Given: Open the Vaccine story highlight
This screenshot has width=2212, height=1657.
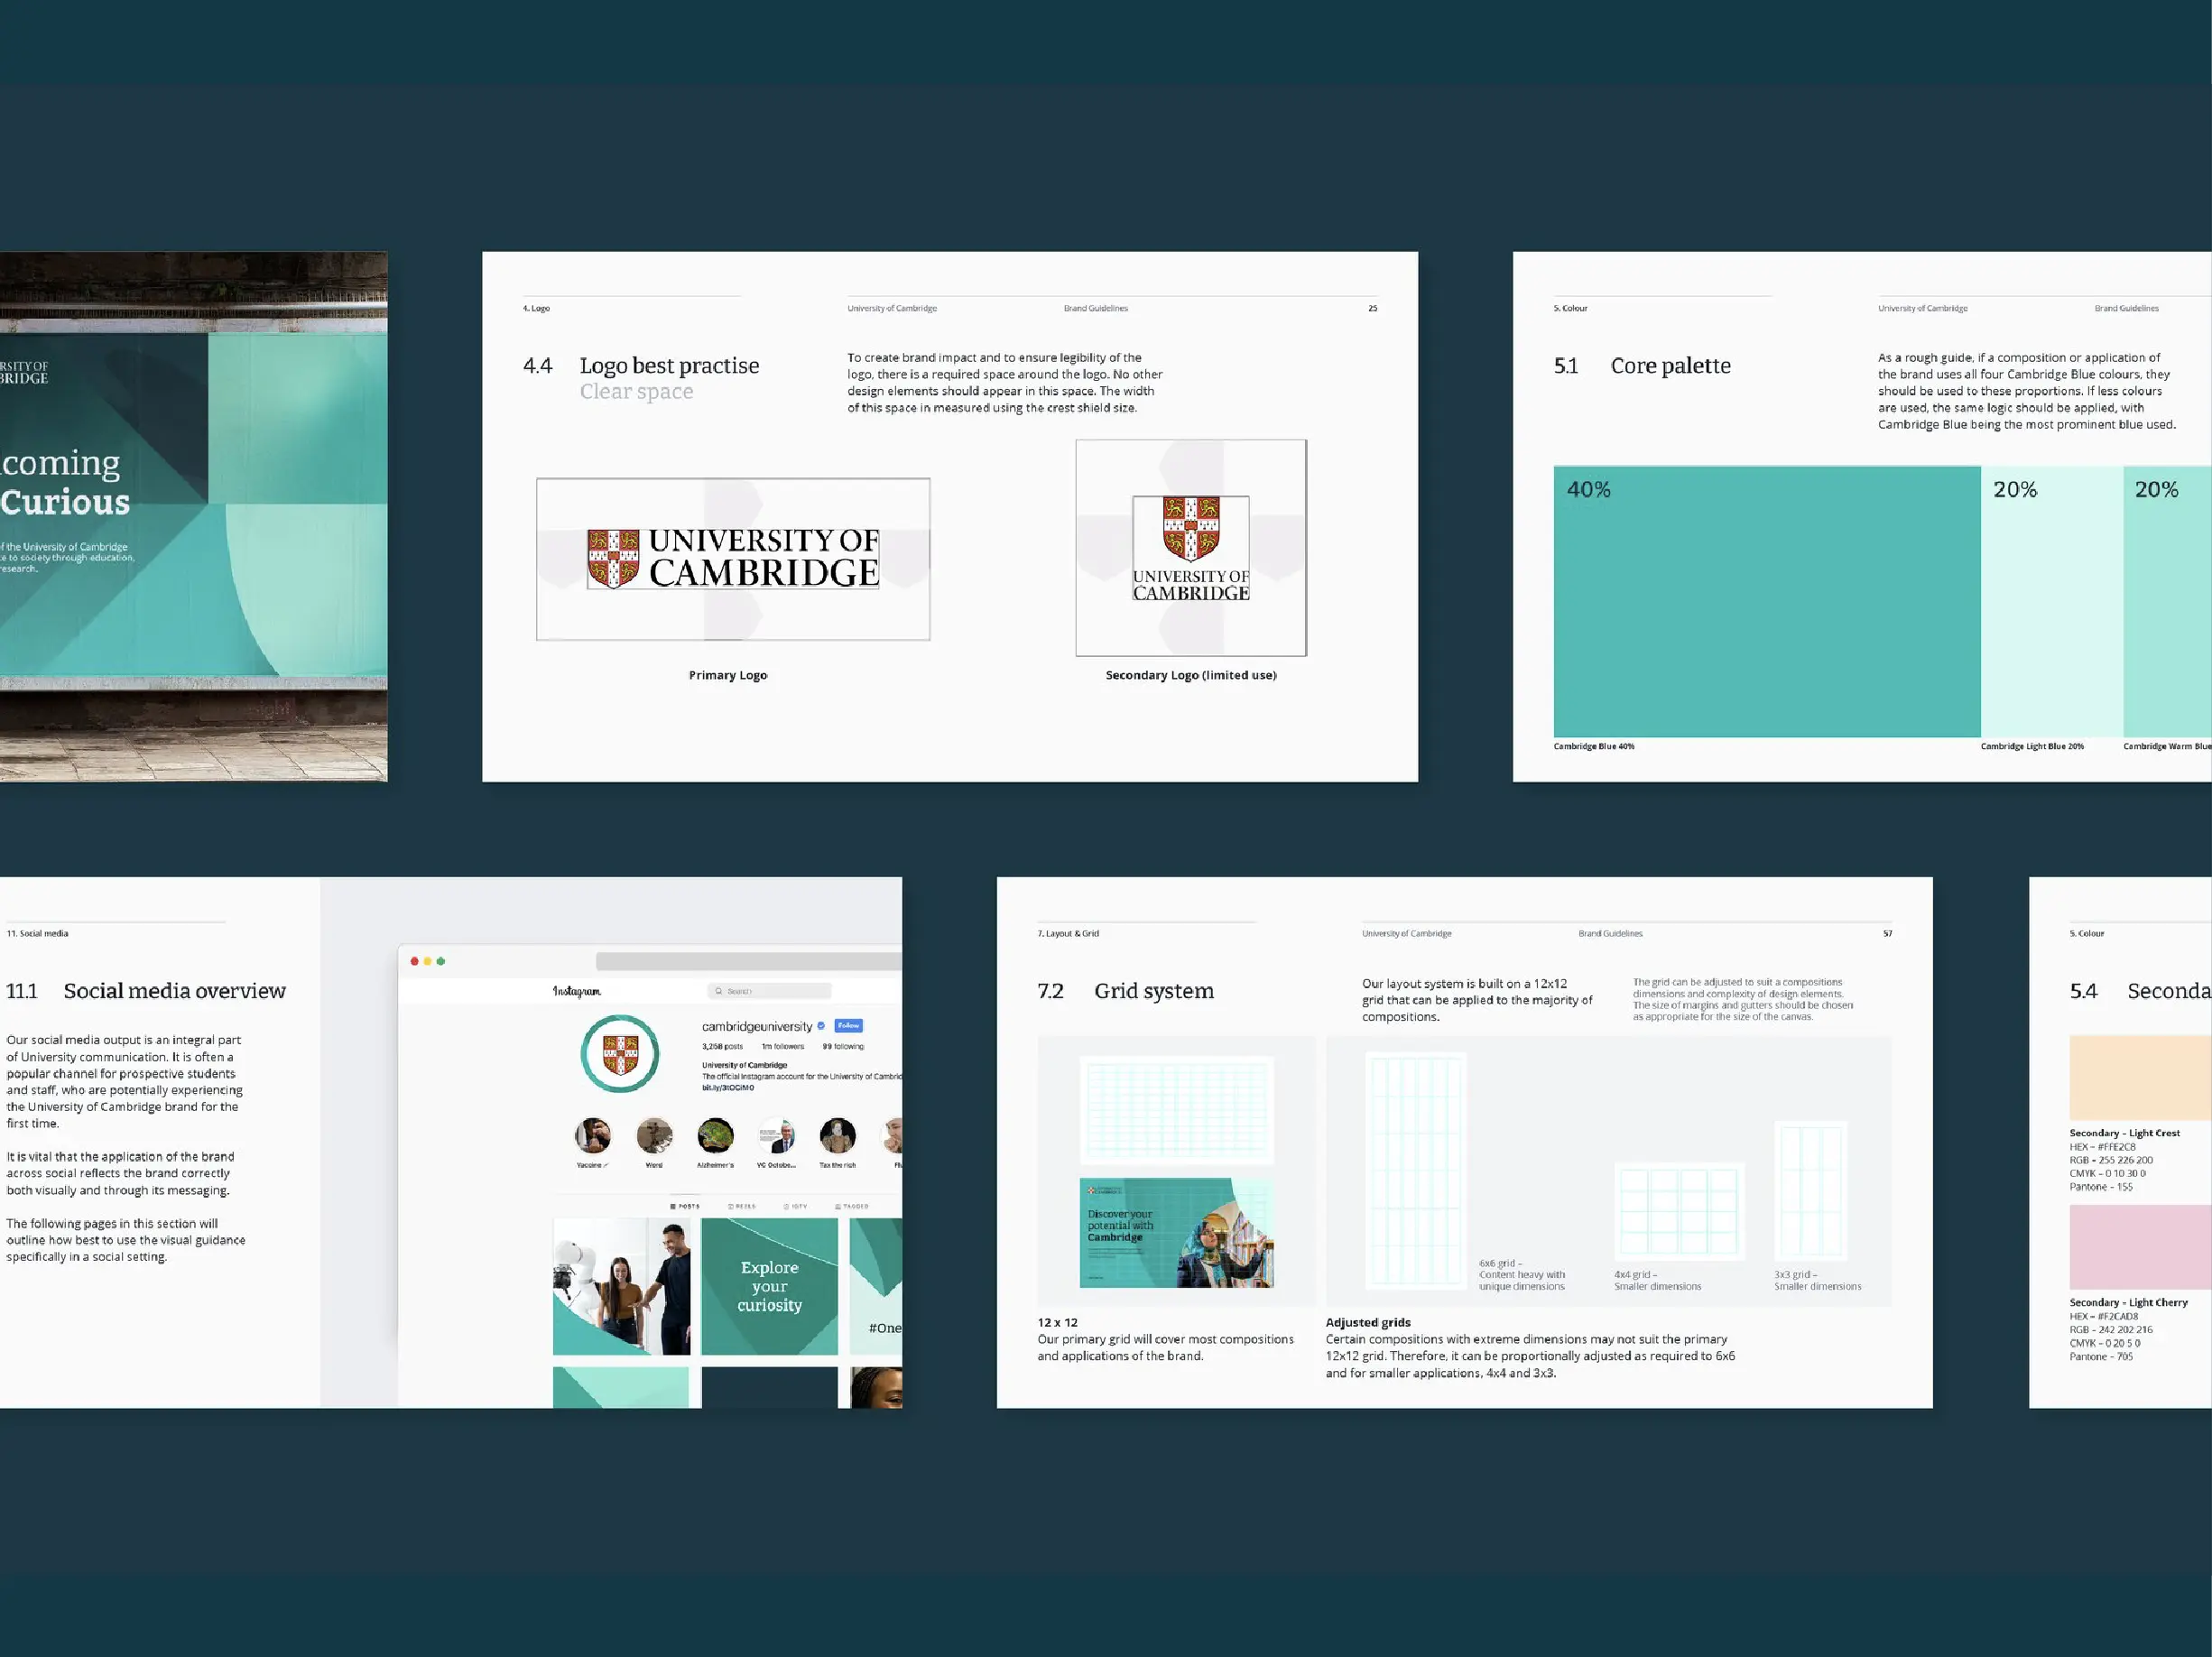Looking at the screenshot, I should pyautogui.click(x=592, y=1136).
